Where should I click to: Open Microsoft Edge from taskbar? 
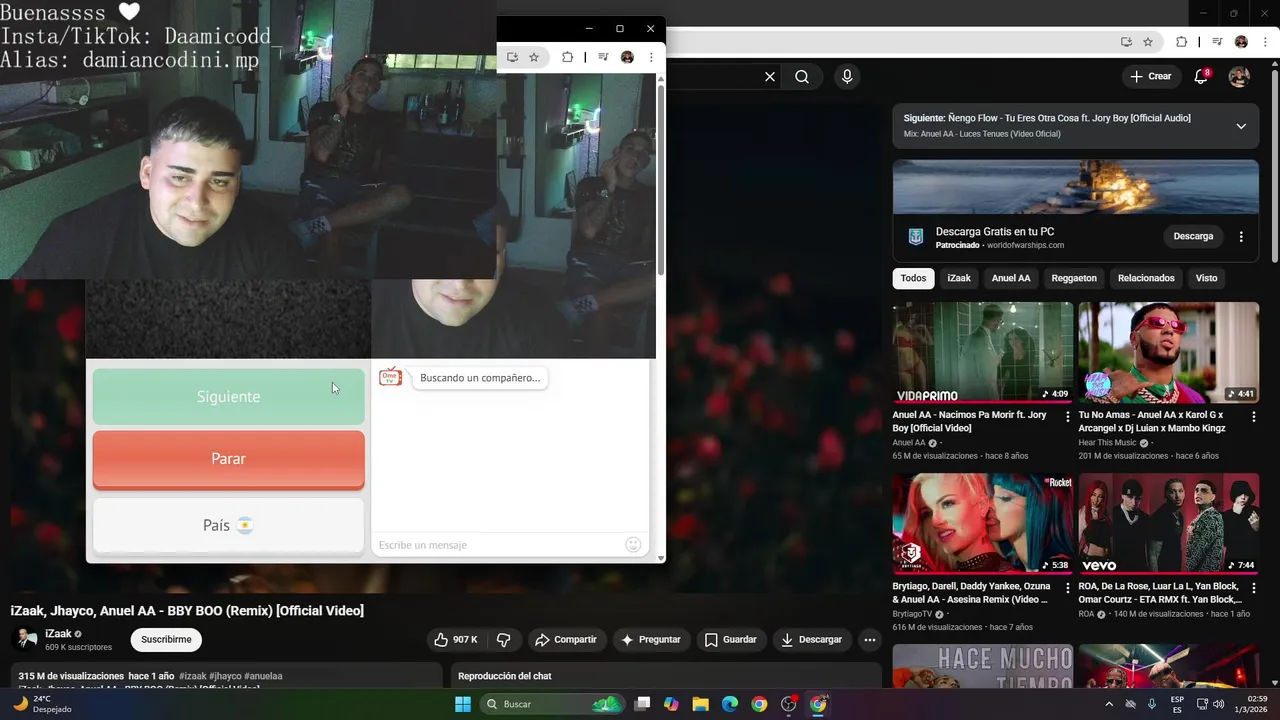[x=730, y=704]
